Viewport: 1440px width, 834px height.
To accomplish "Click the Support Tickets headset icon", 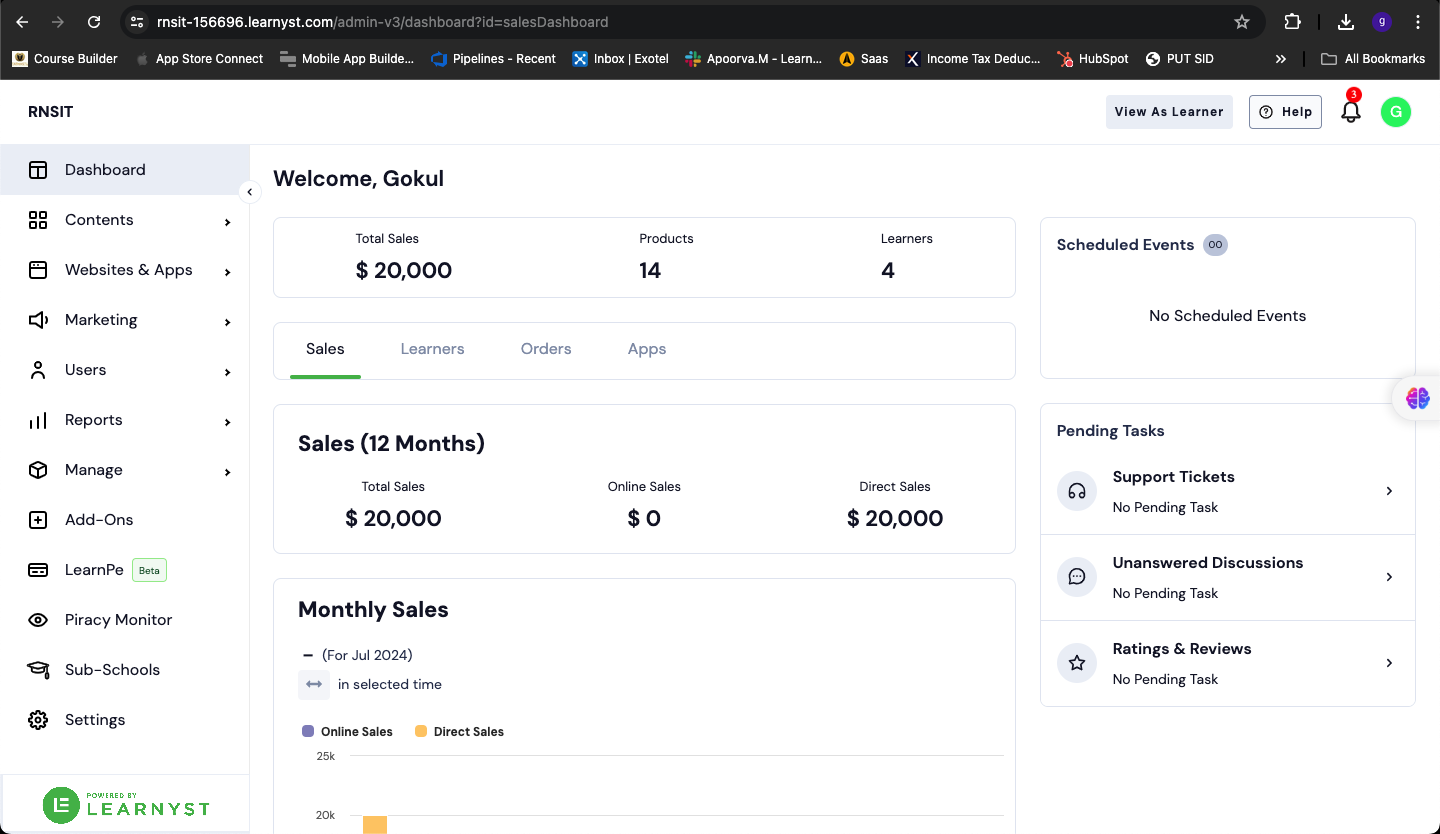I will pyautogui.click(x=1077, y=491).
